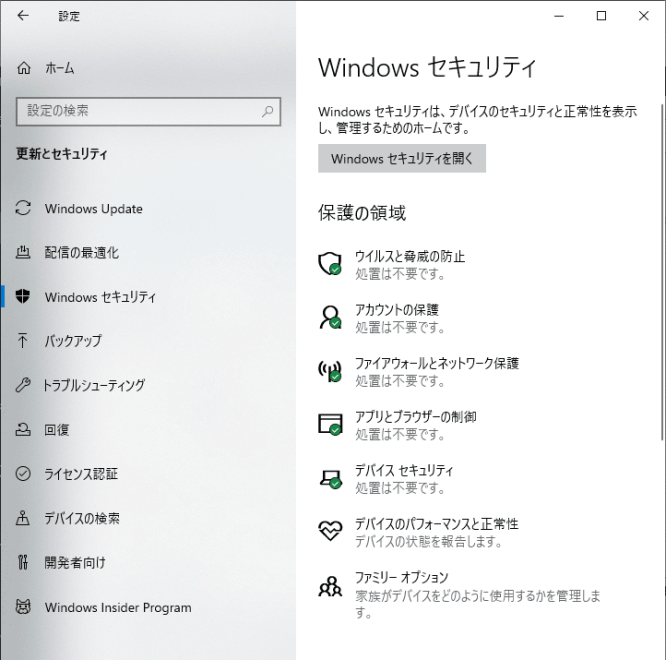Click the device health heart icon

click(x=330, y=530)
